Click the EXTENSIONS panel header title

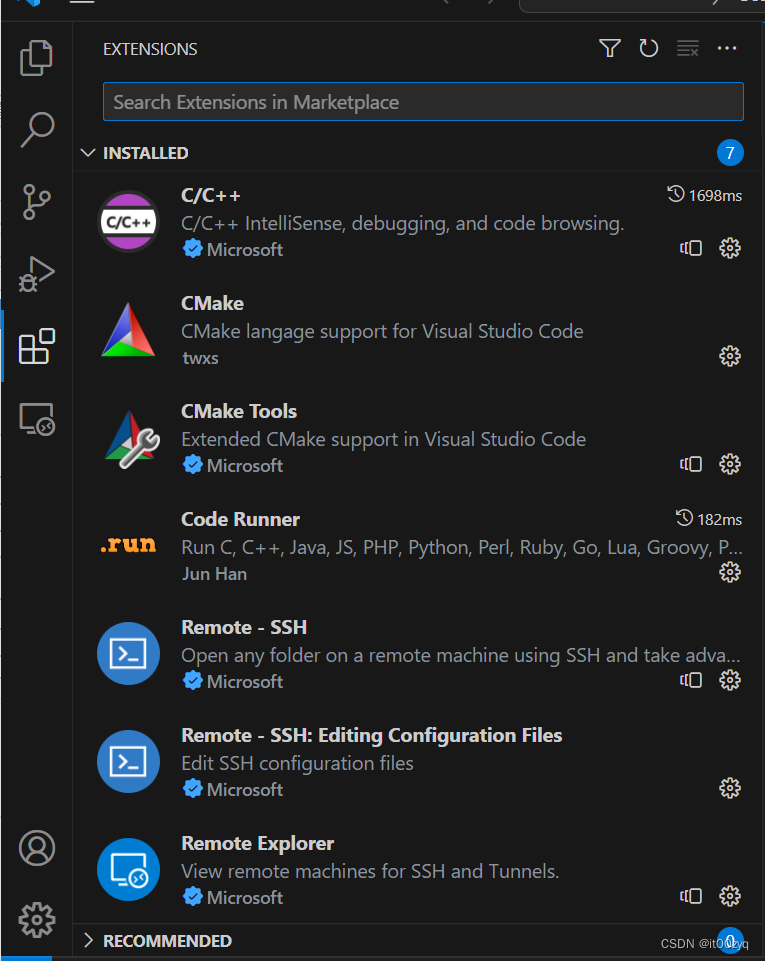coord(150,49)
